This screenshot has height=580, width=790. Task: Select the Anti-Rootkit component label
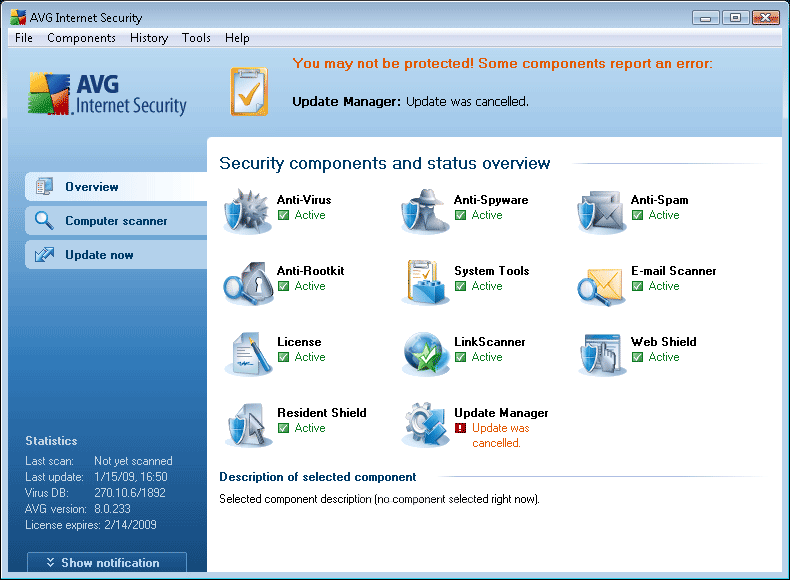[310, 271]
